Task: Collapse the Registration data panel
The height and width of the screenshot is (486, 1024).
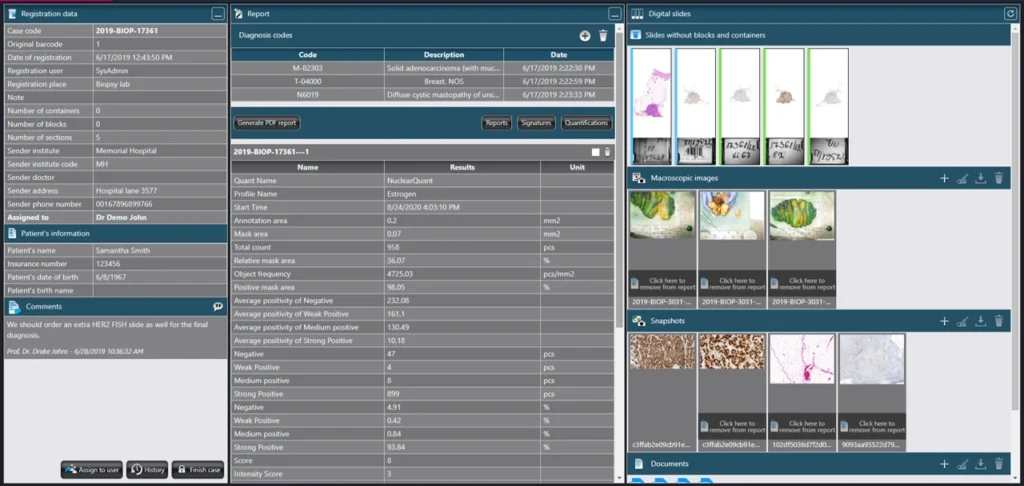Action: (218, 13)
